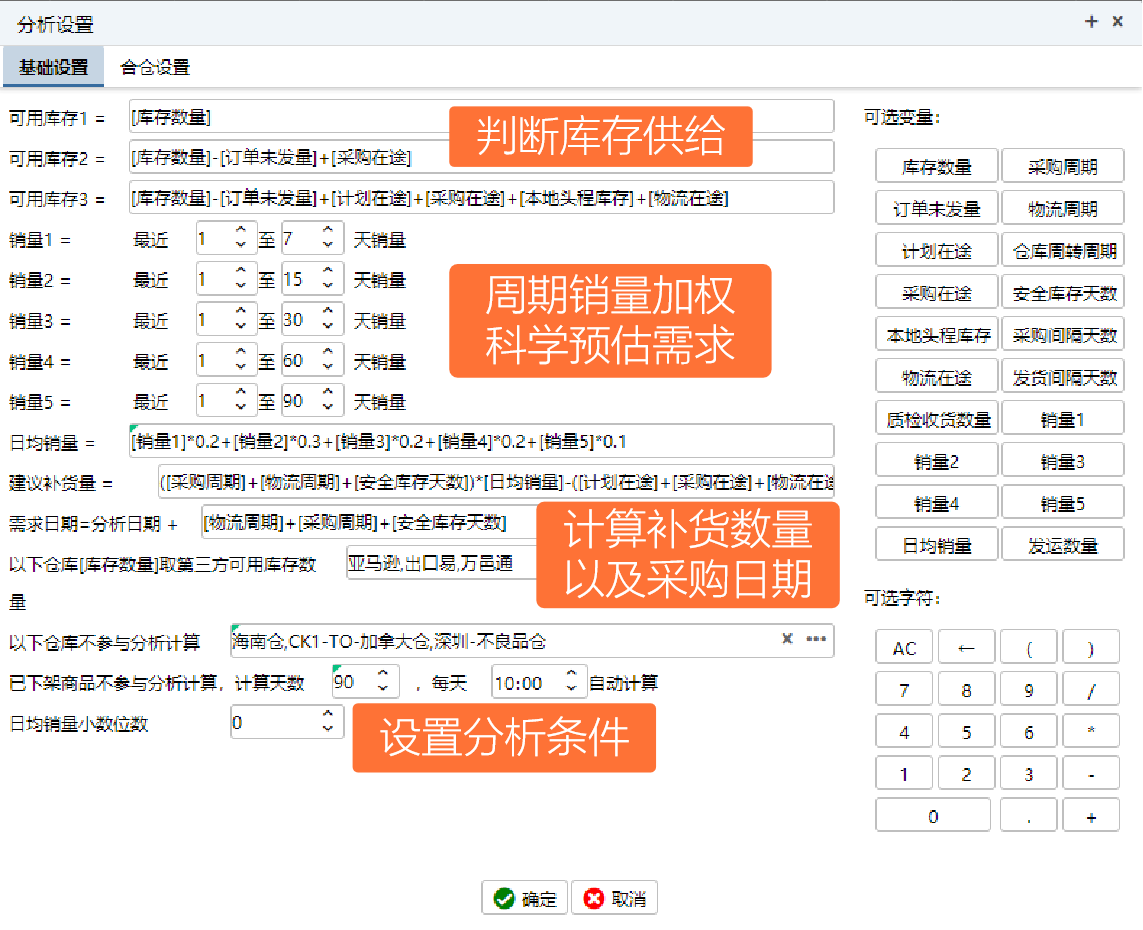Confirm the settings with the 确定 button
Viewport: 1143px width, 930px height.
click(x=523, y=897)
